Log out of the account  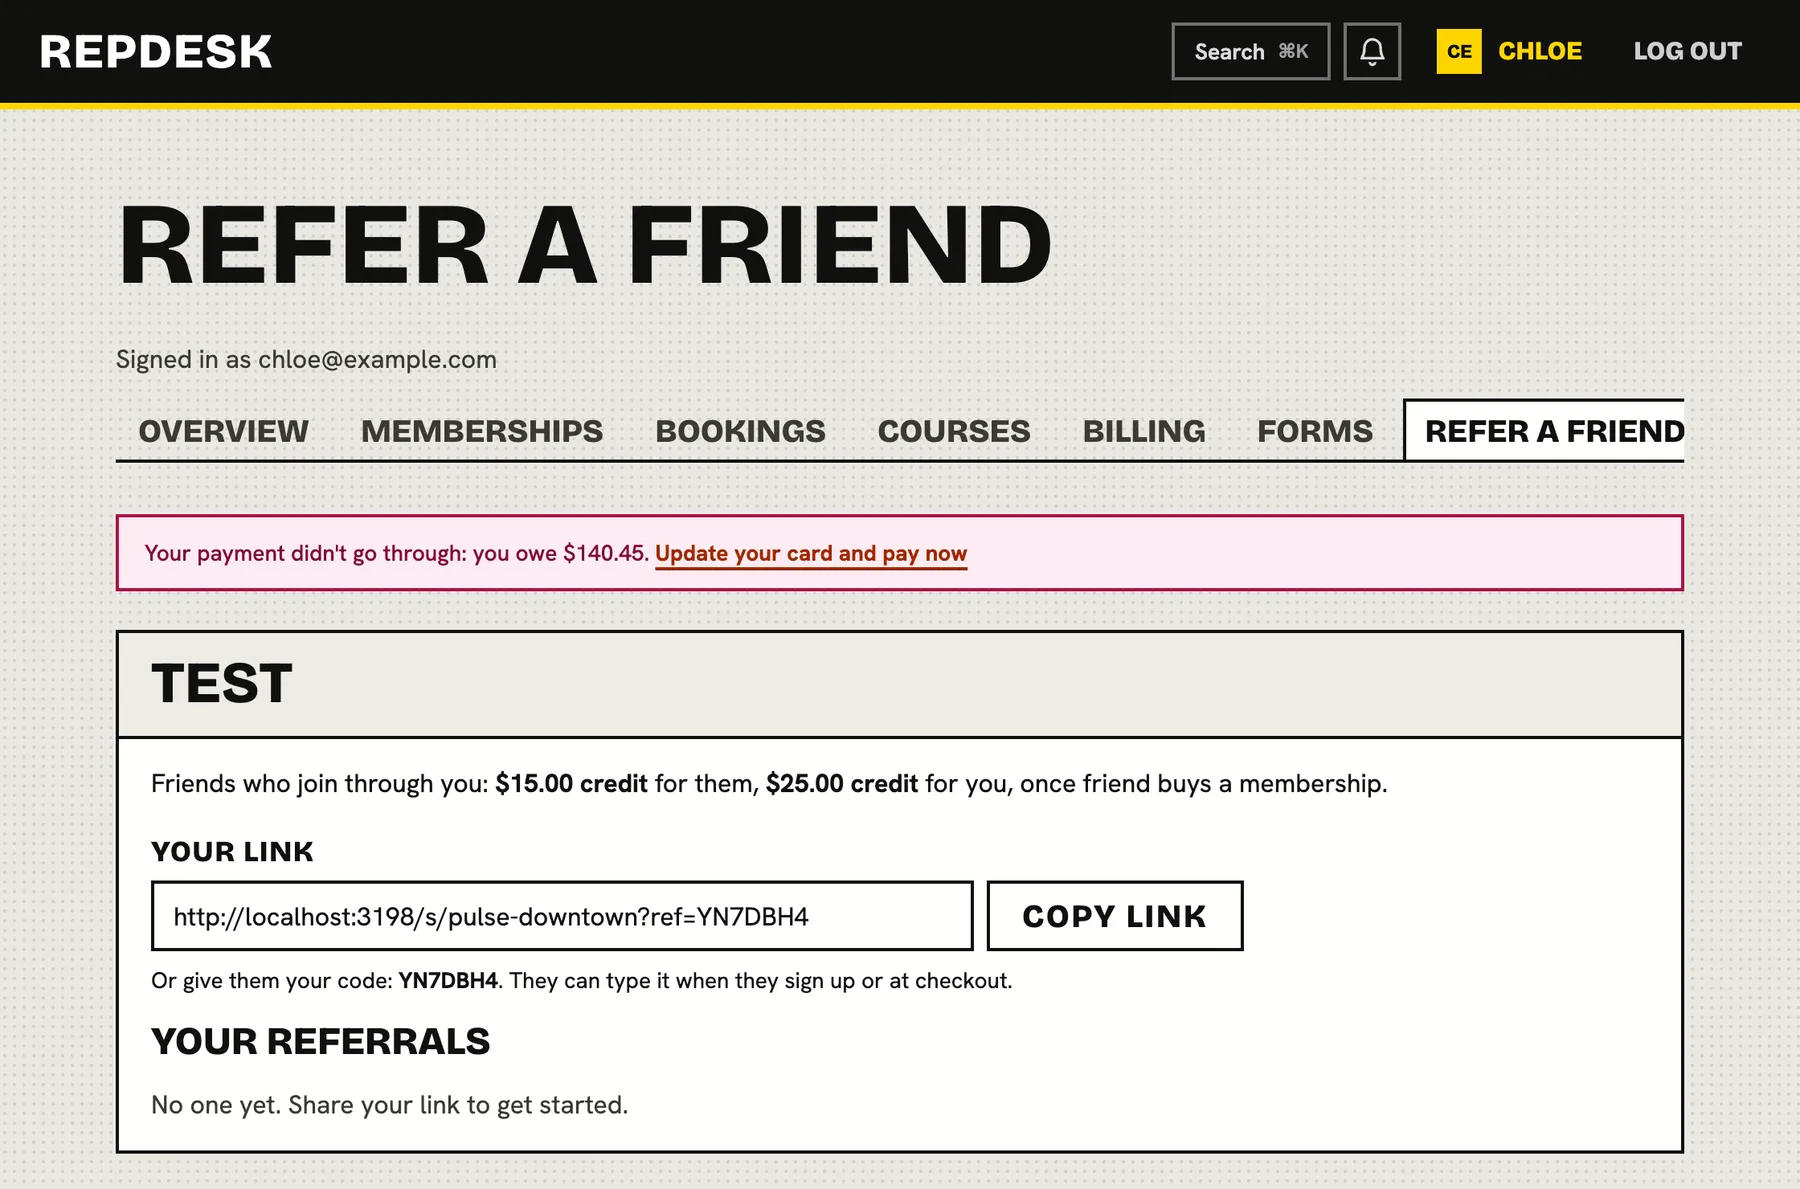pyautogui.click(x=1688, y=51)
